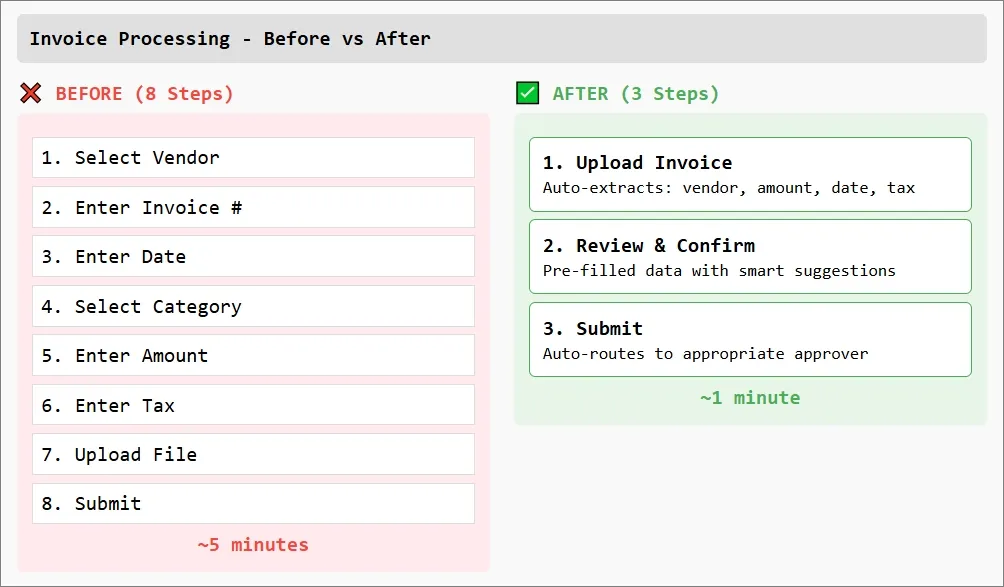Click the "2. Enter Invoice #" step
1004x587 pixels.
pyautogui.click(x=253, y=208)
